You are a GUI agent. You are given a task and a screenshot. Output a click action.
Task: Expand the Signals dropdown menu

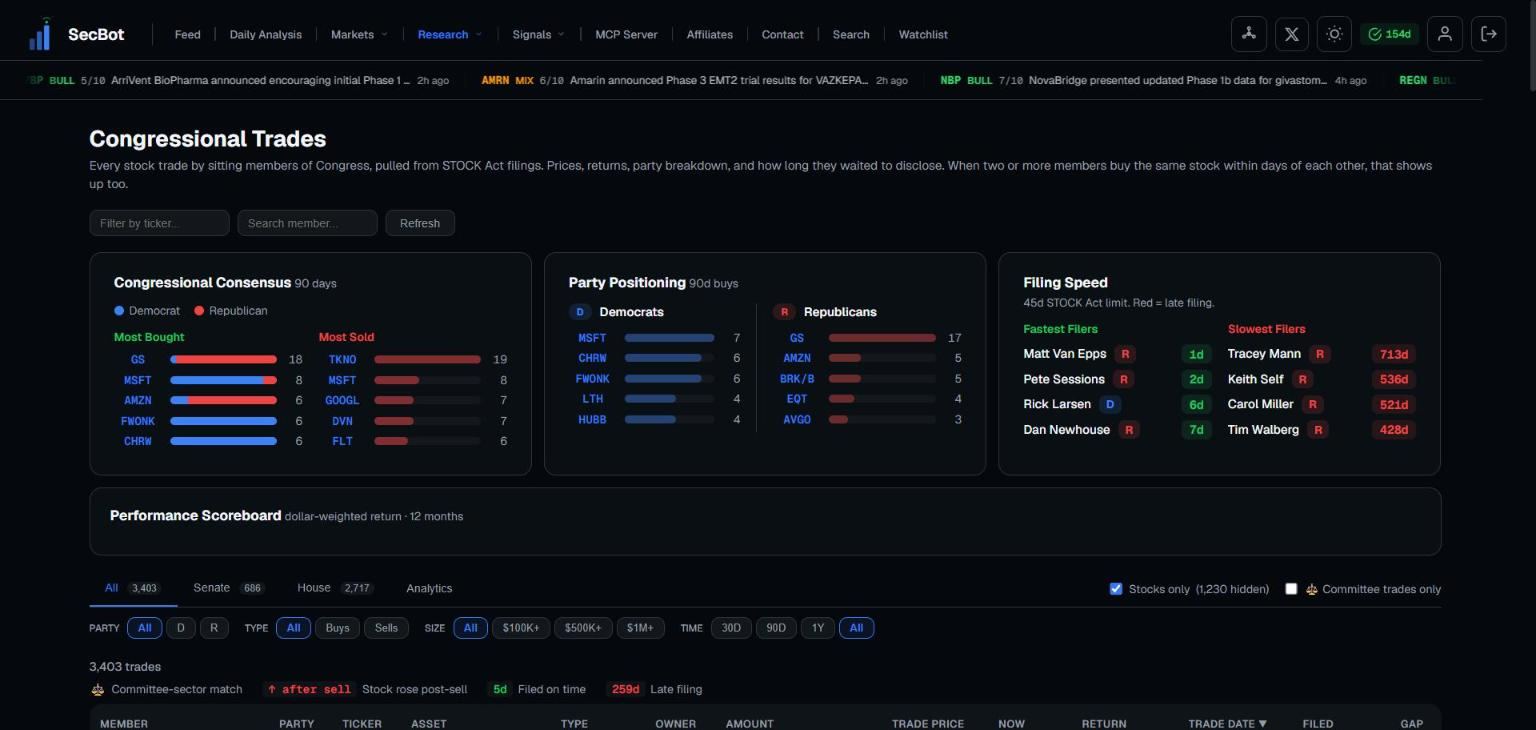[x=538, y=34]
